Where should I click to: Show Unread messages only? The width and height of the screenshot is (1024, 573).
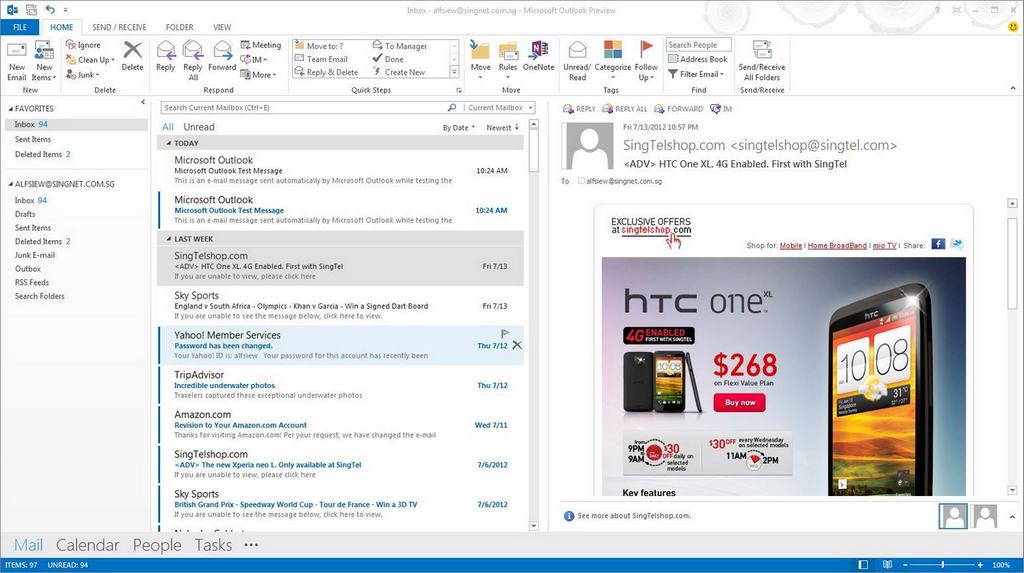(199, 127)
